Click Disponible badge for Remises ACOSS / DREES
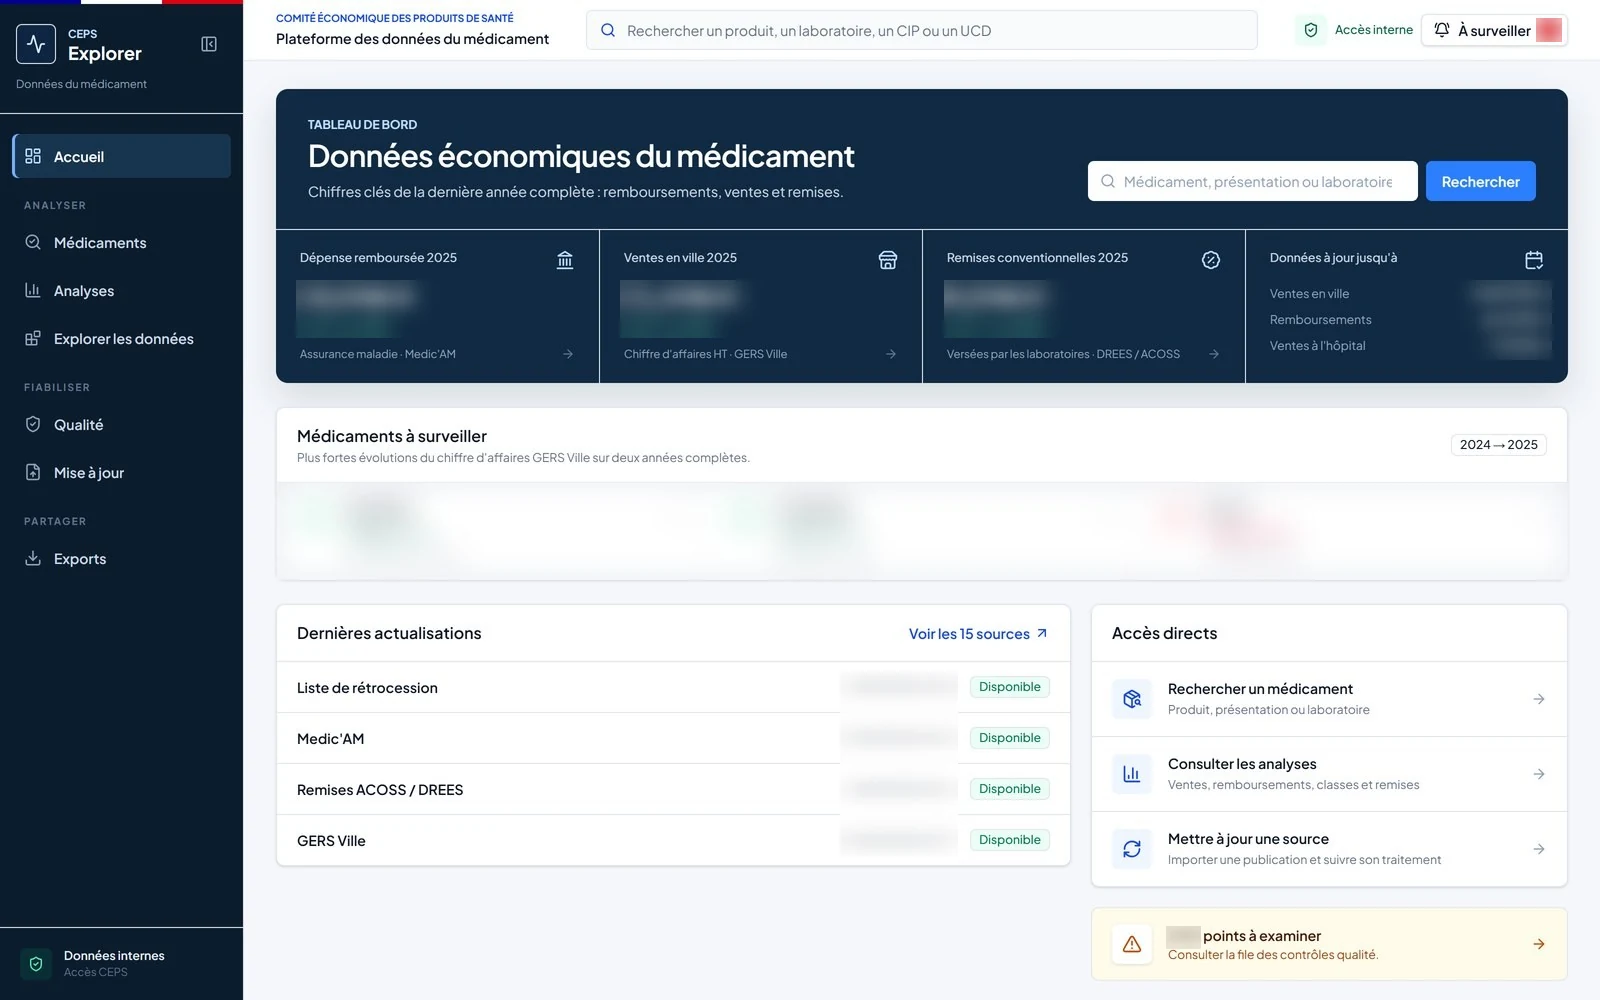The image size is (1600, 1000). [x=1009, y=789]
